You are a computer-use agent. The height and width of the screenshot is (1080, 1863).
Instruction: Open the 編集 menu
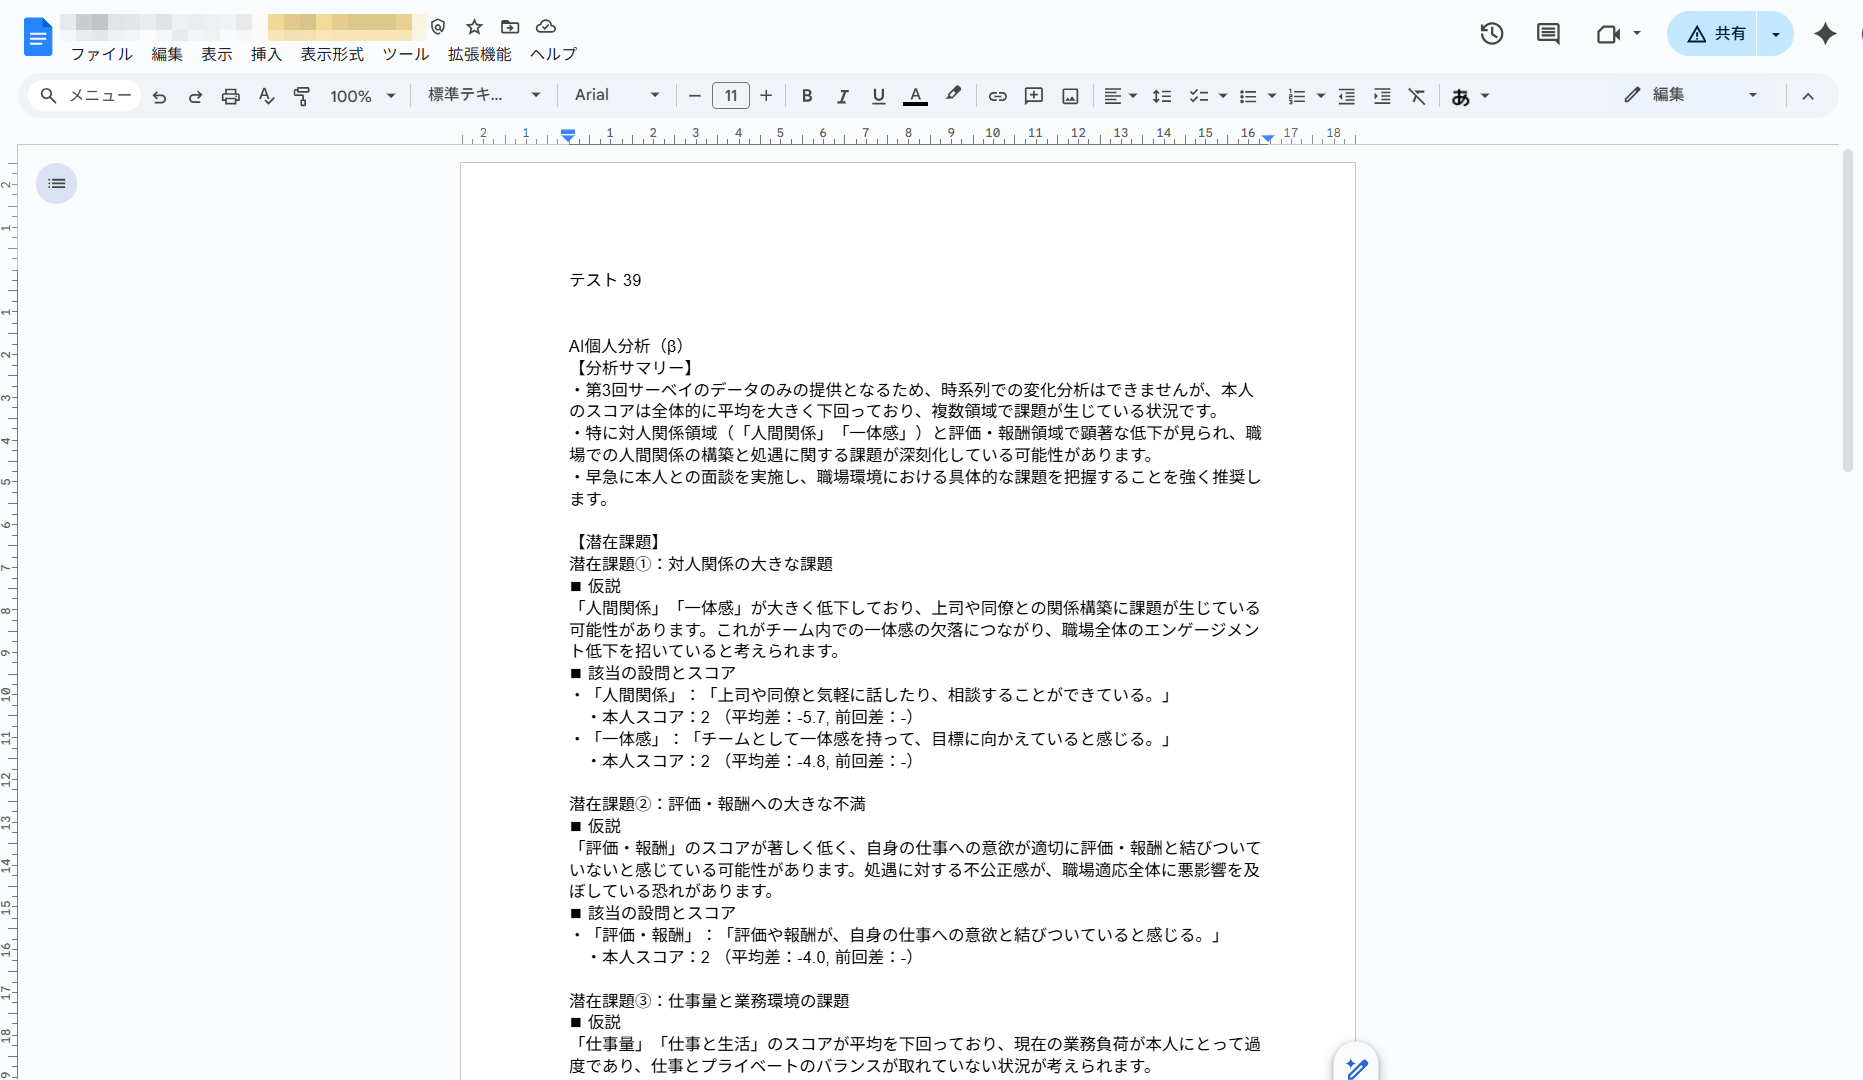point(167,54)
